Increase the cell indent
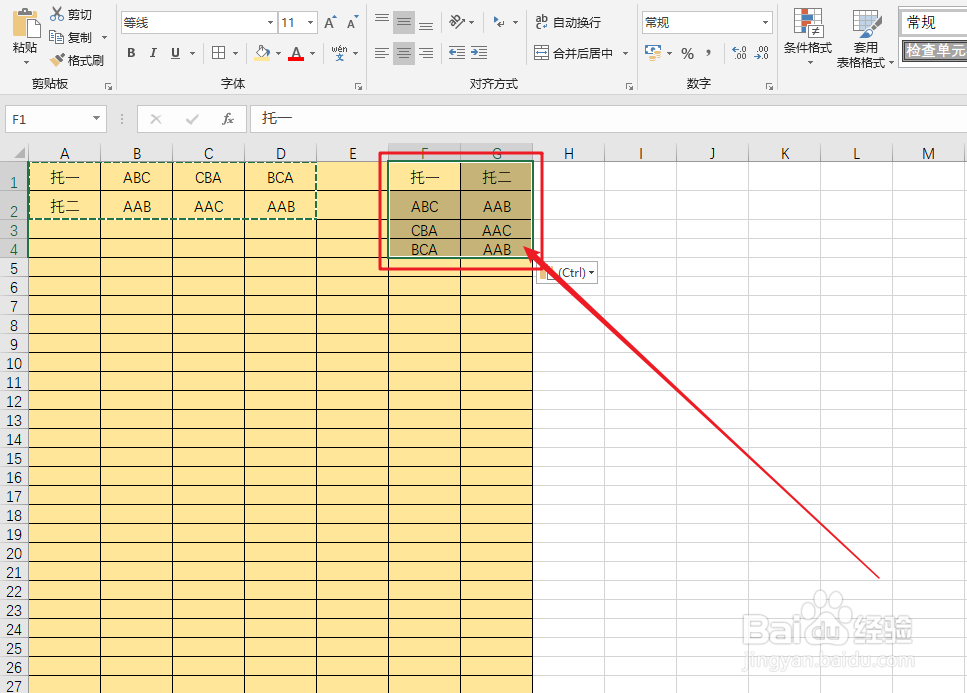967x693 pixels. click(479, 53)
